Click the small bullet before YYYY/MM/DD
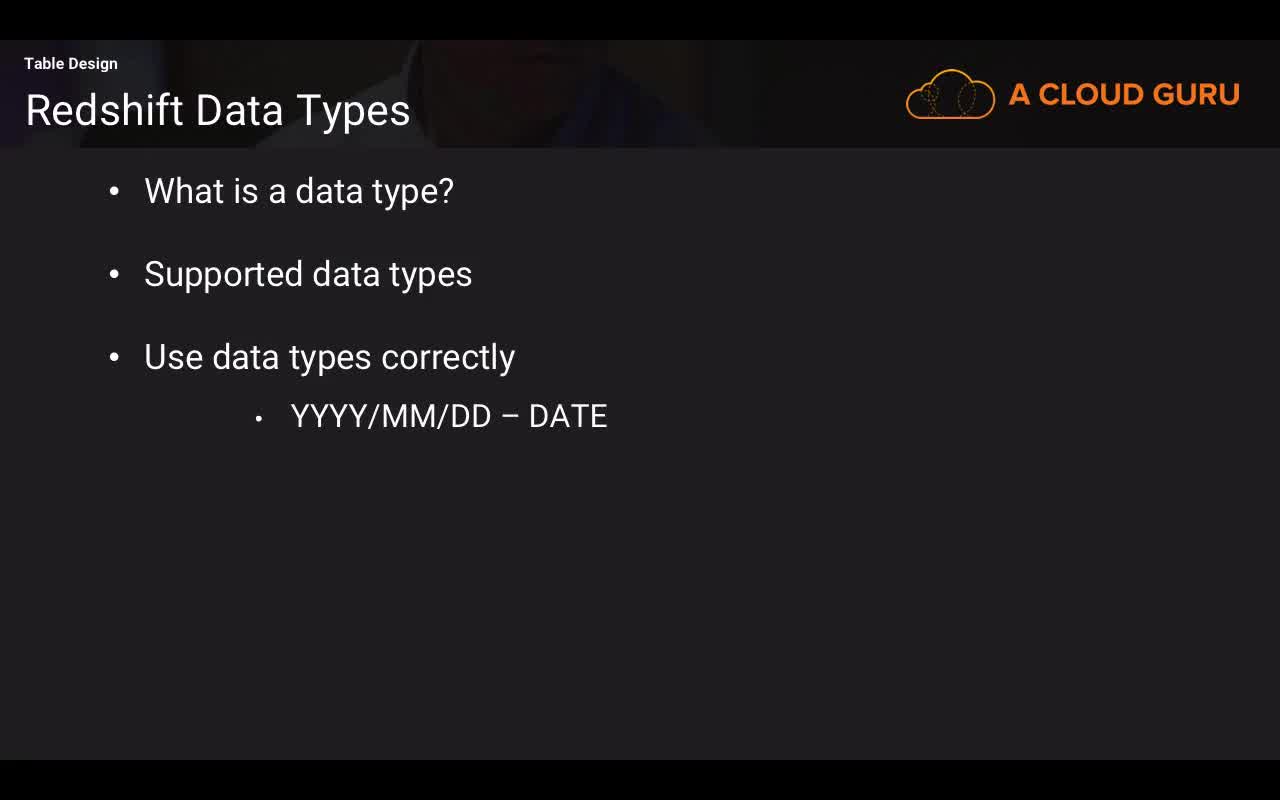Screen dimensions: 1280x800 259,418
